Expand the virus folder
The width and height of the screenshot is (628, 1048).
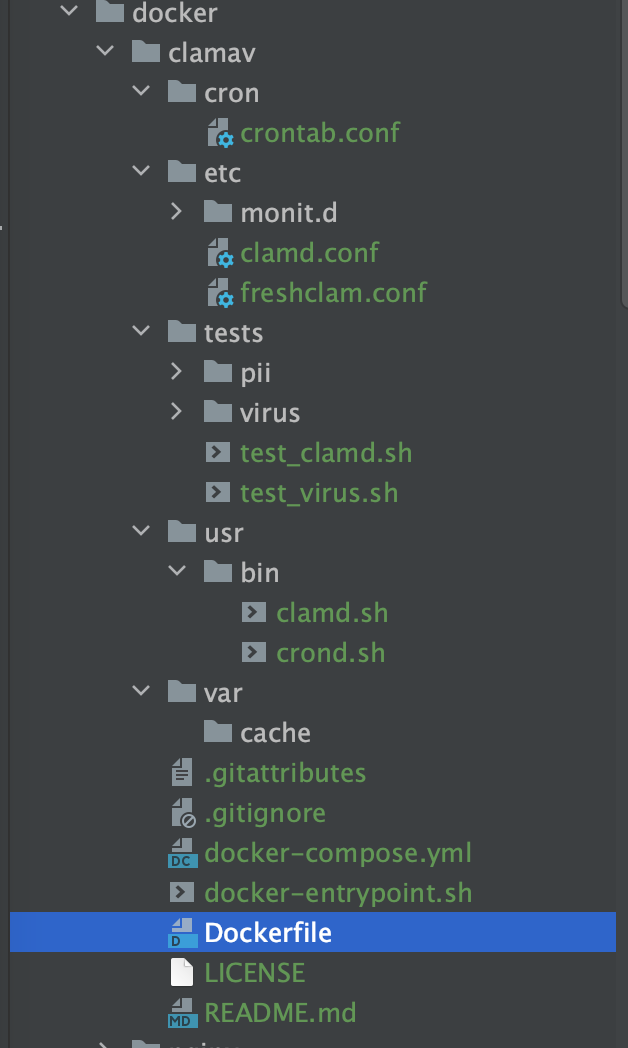(x=177, y=412)
